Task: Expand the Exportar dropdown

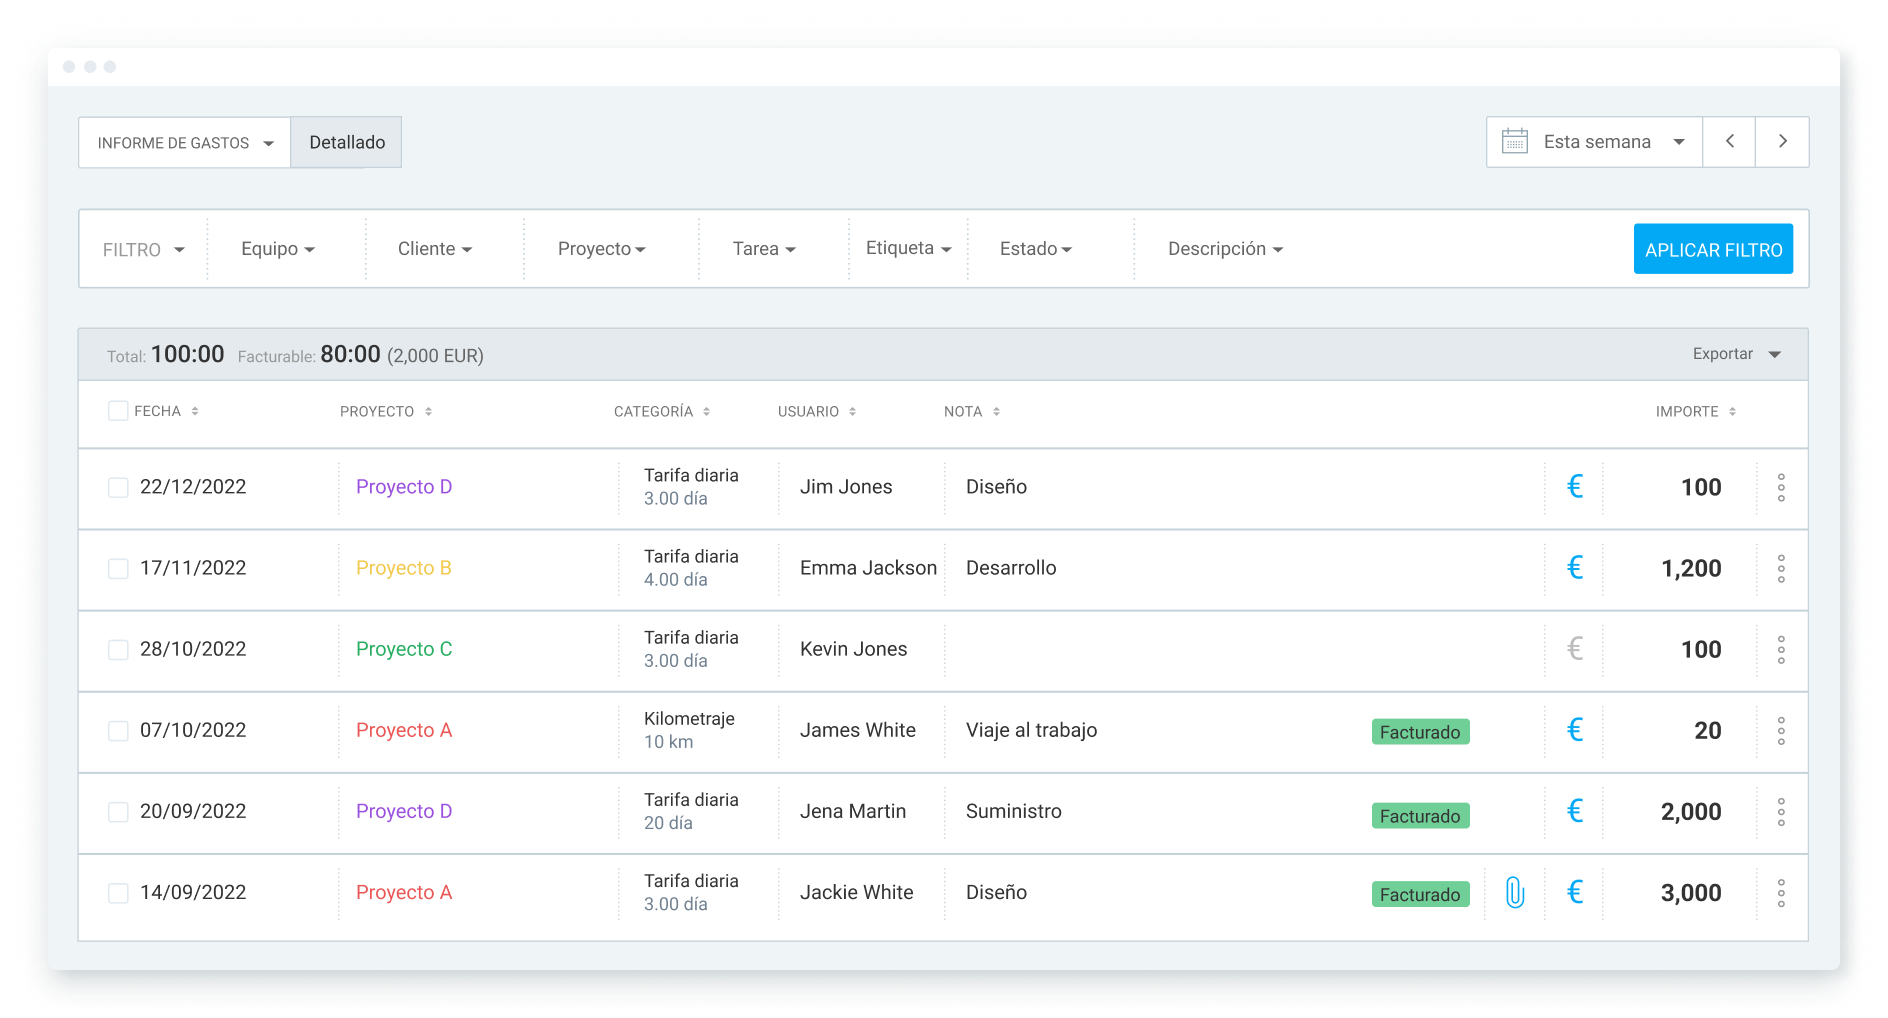Action: coord(1737,354)
